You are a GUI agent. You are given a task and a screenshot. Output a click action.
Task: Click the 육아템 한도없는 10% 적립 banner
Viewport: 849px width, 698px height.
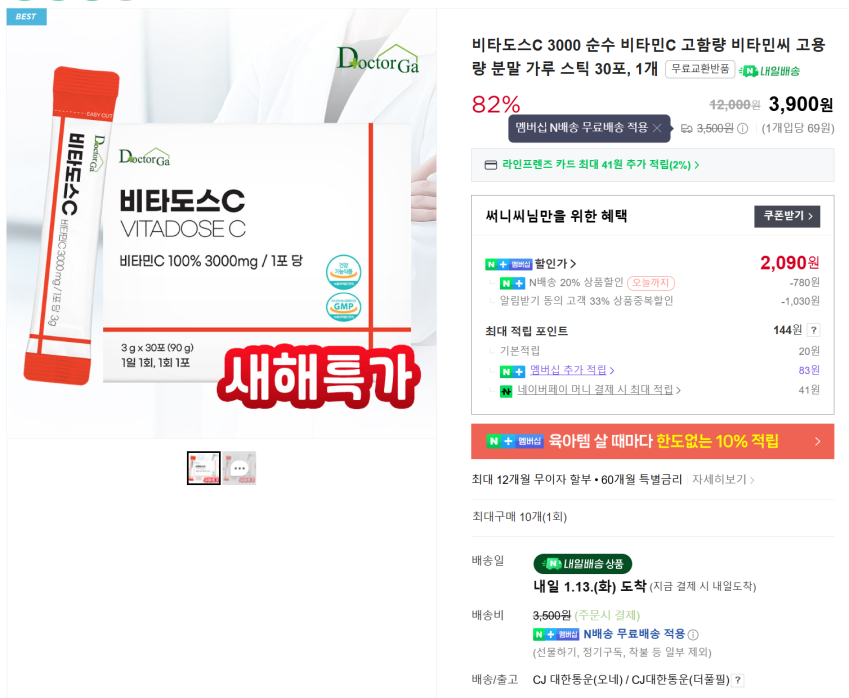click(x=652, y=441)
